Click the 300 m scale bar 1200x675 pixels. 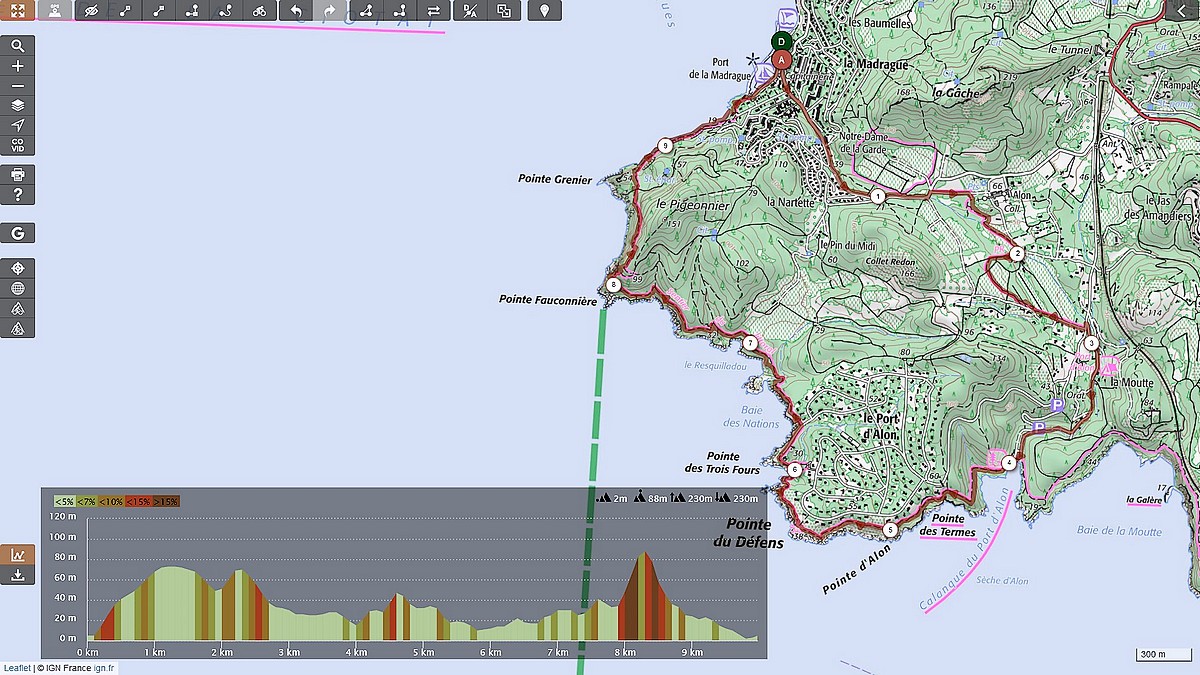tap(1164, 654)
